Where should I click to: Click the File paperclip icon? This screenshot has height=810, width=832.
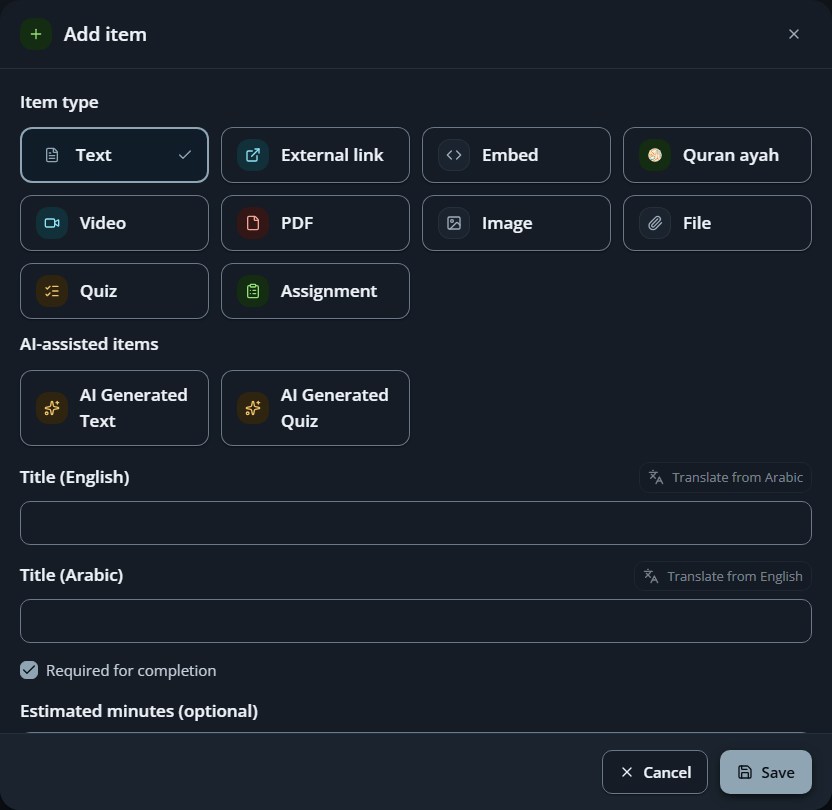[655, 223]
